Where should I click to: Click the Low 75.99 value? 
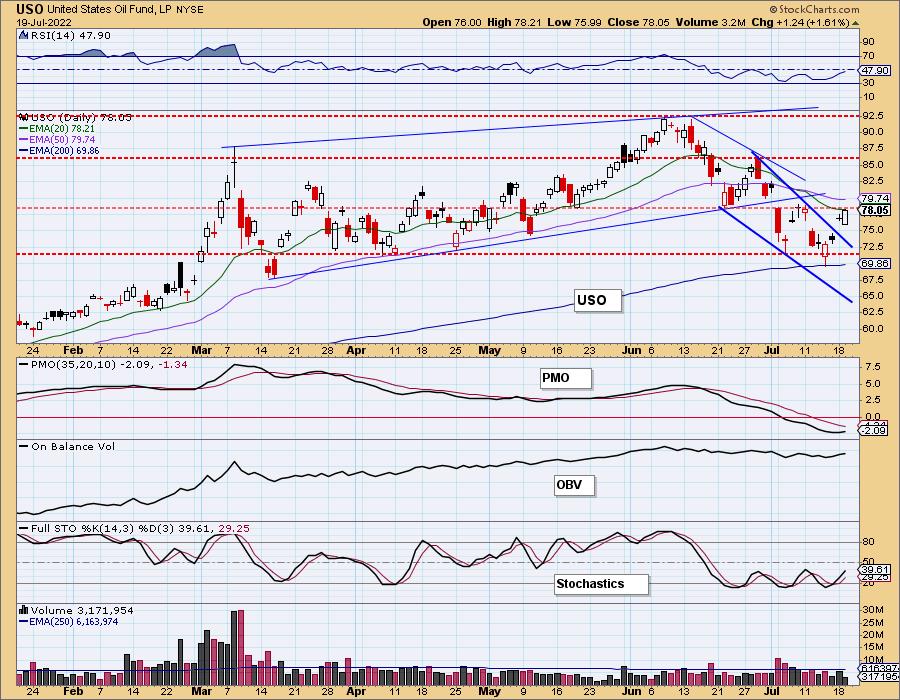pos(573,22)
